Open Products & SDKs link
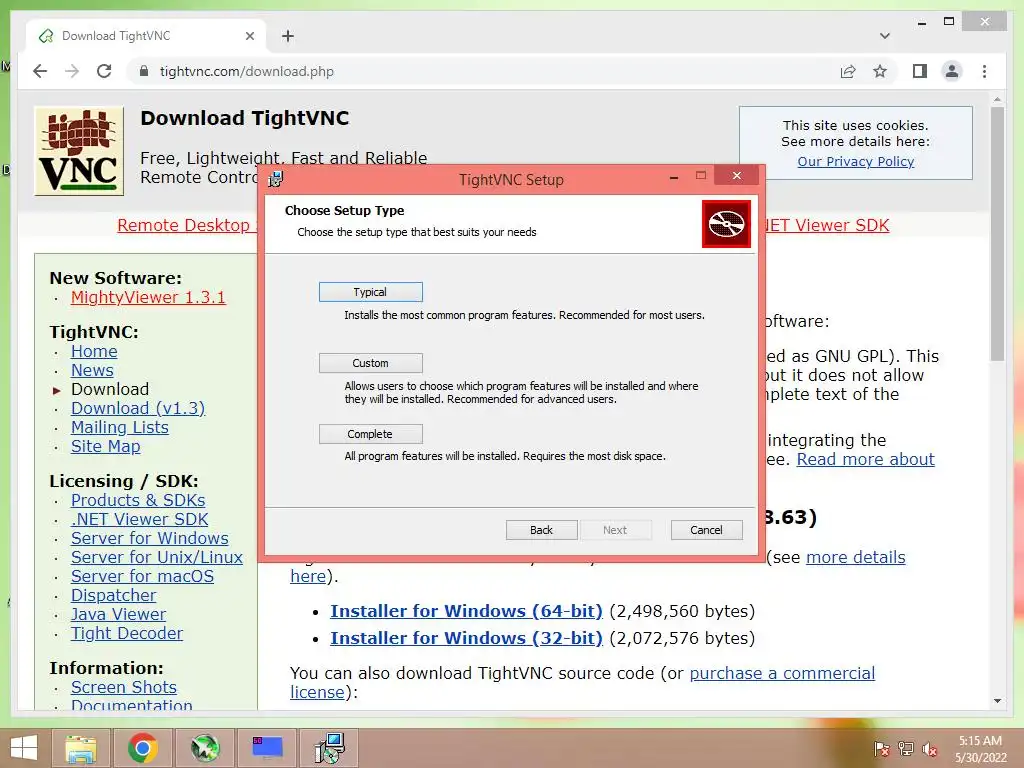1024x768 pixels. coord(138,500)
